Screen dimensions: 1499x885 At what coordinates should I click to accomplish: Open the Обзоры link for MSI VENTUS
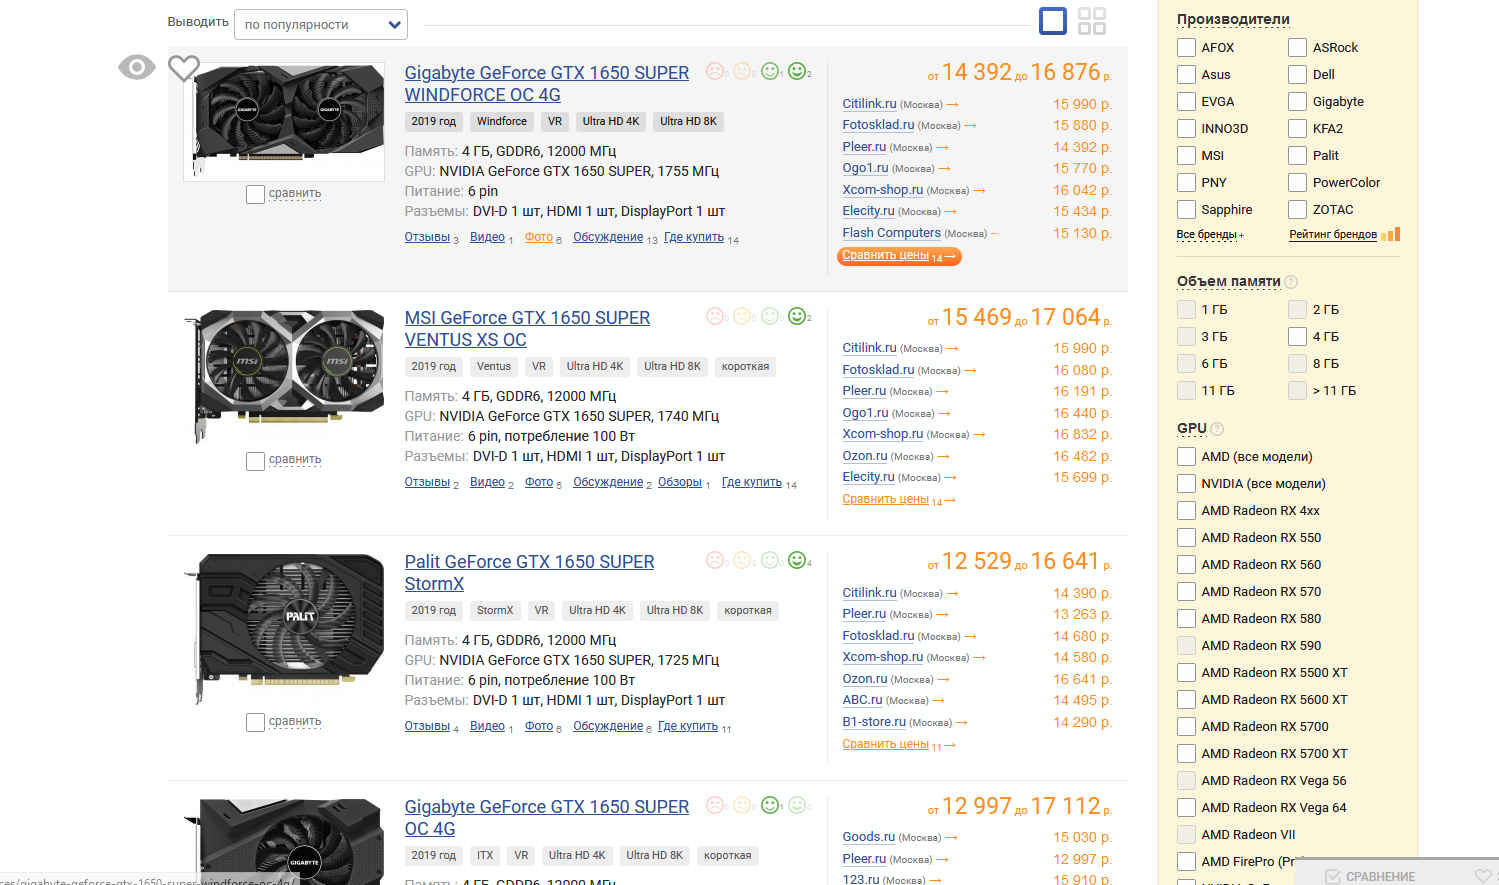click(680, 482)
